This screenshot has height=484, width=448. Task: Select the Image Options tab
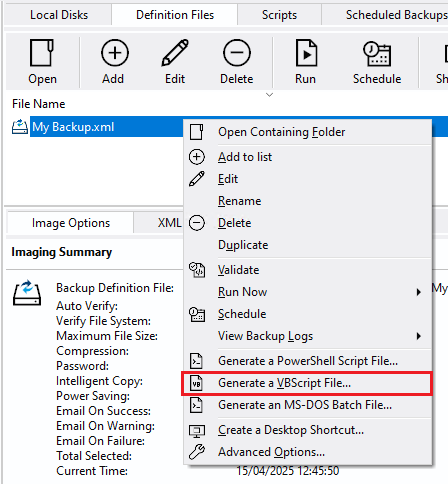[71, 223]
